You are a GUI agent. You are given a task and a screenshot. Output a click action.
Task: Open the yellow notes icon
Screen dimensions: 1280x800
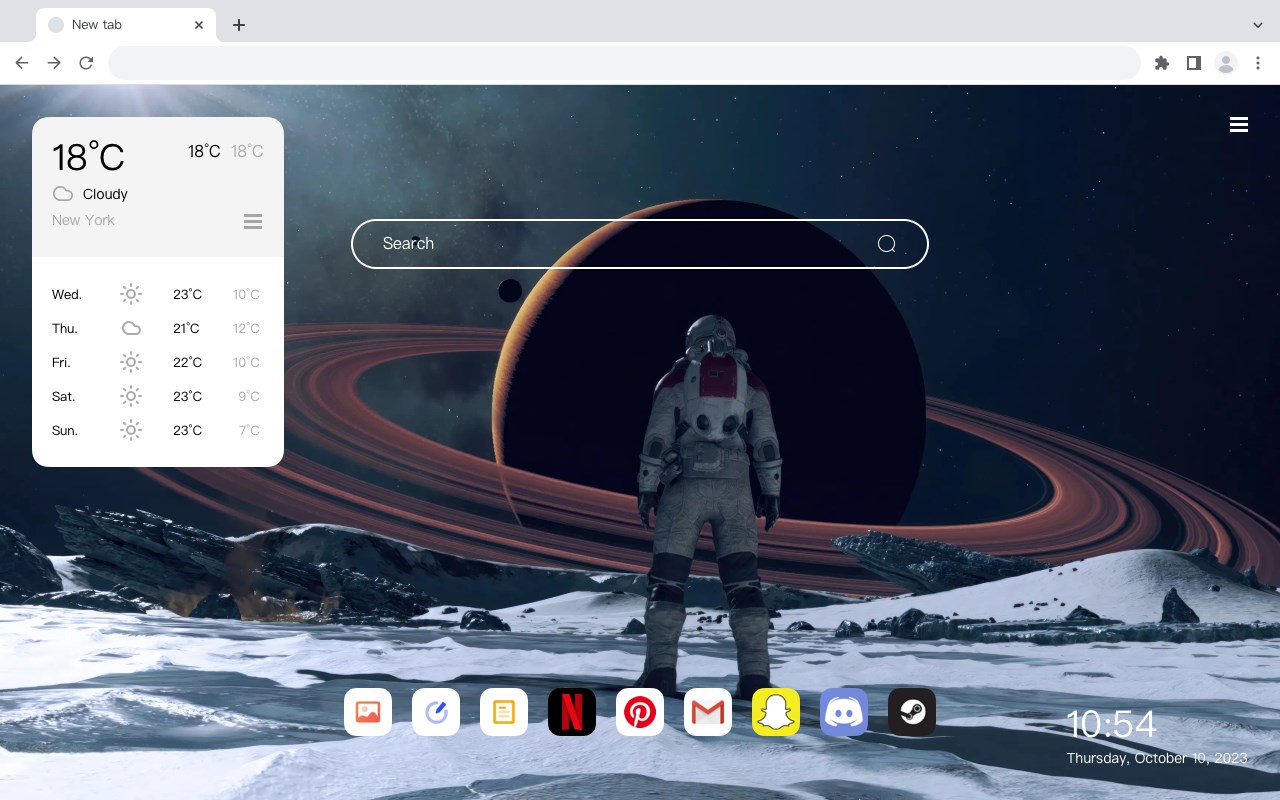pyautogui.click(x=504, y=712)
